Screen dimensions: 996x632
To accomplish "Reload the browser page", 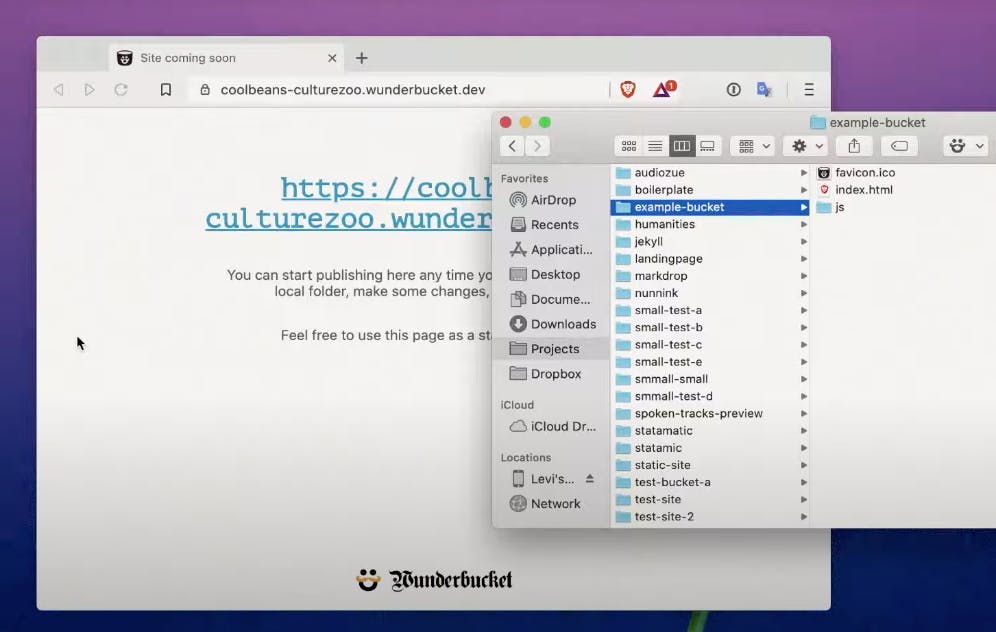I will click(x=121, y=90).
